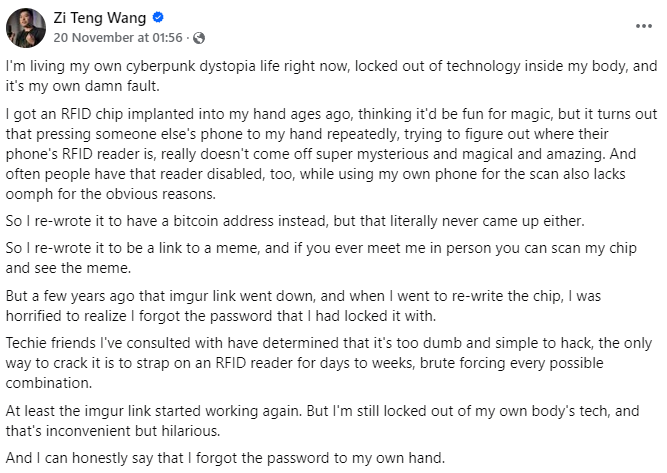
Task: Click the paragraph about linking to a meme
Action: 330,257
